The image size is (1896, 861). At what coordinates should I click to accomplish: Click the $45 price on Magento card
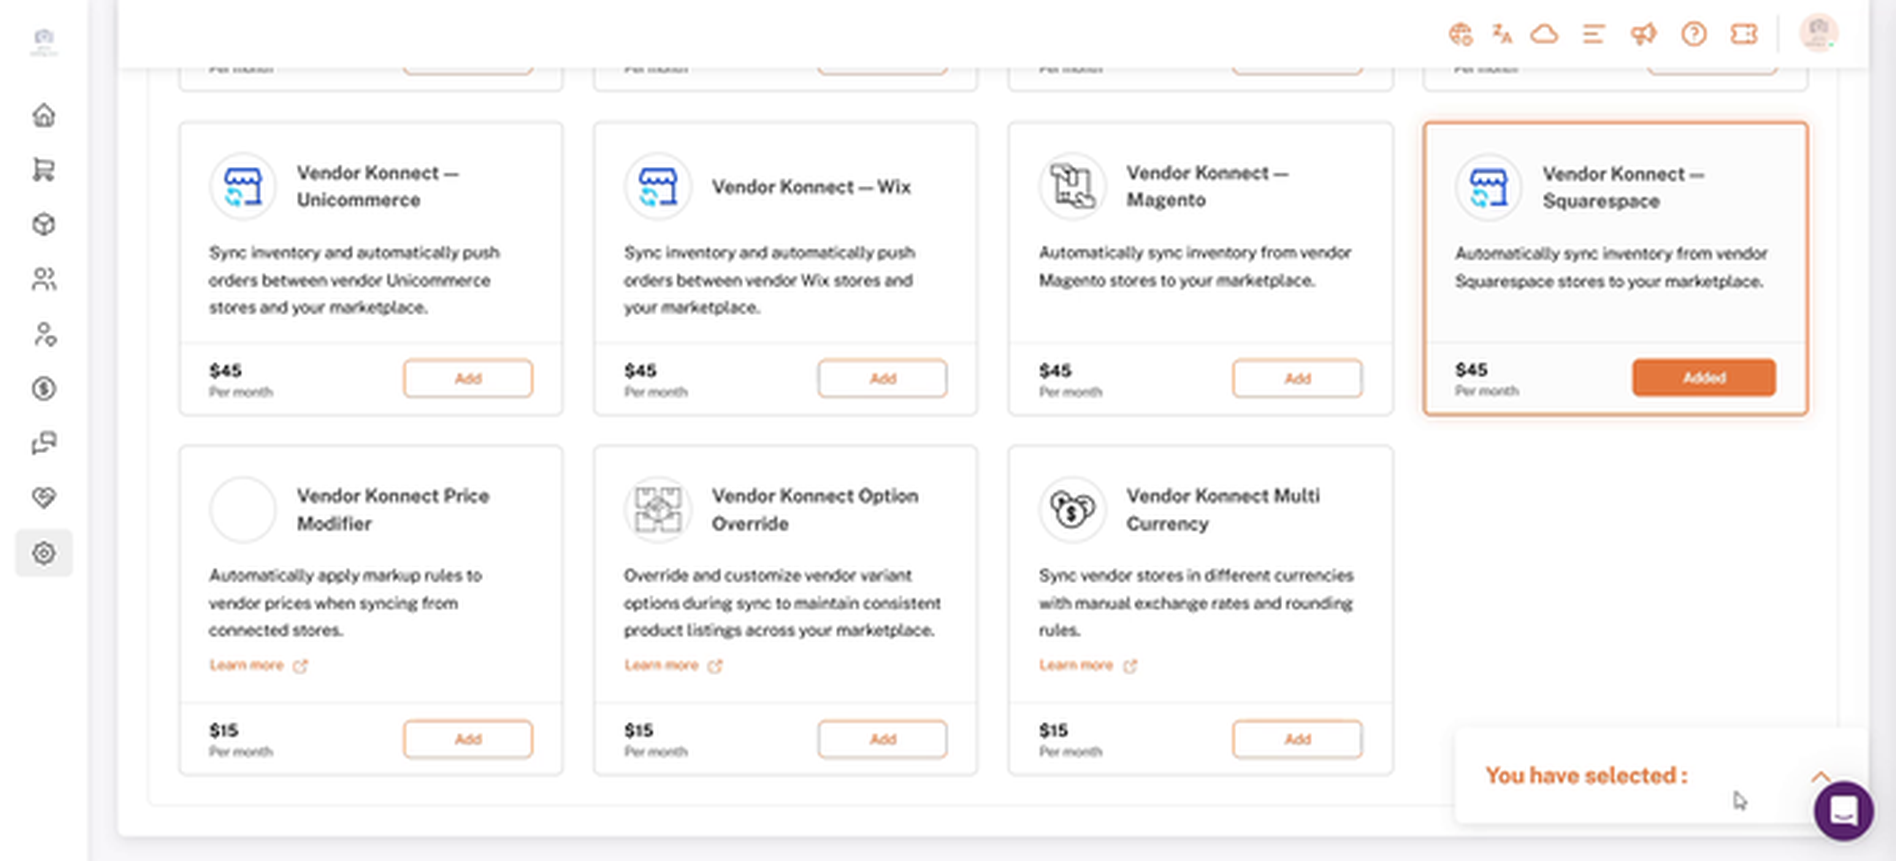[x=1055, y=370]
